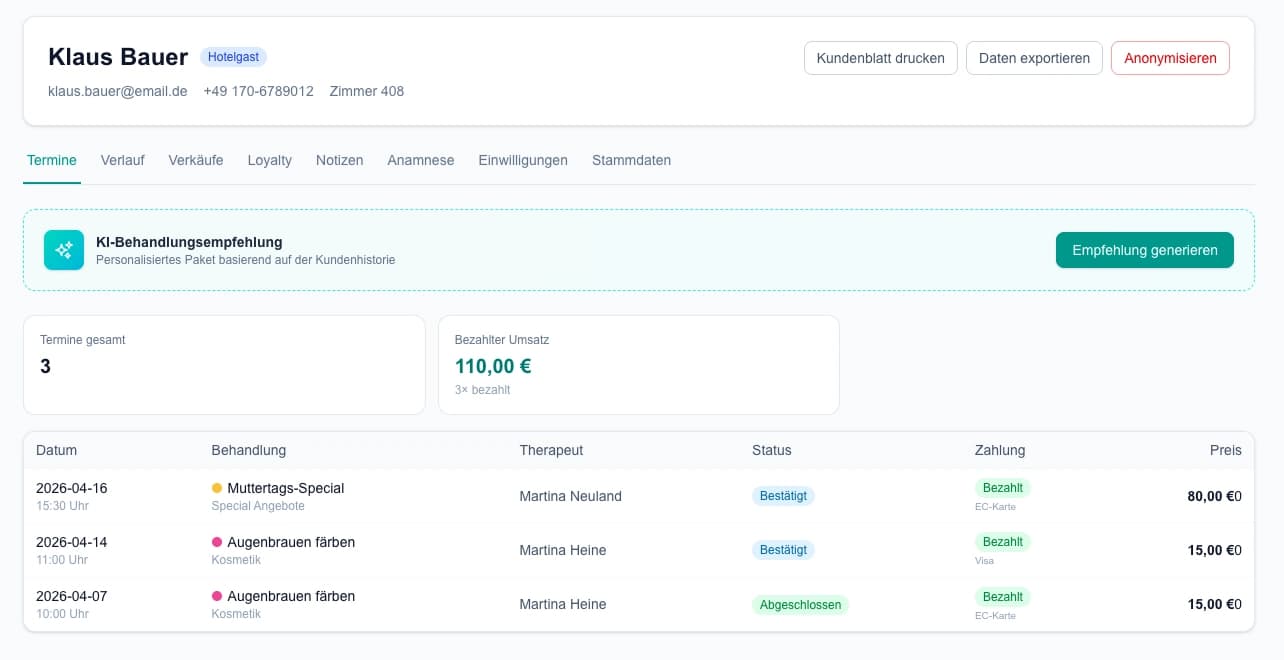The image size is (1284, 660).
Task: Export data with Daten exportieren
Action: pos(1034,58)
